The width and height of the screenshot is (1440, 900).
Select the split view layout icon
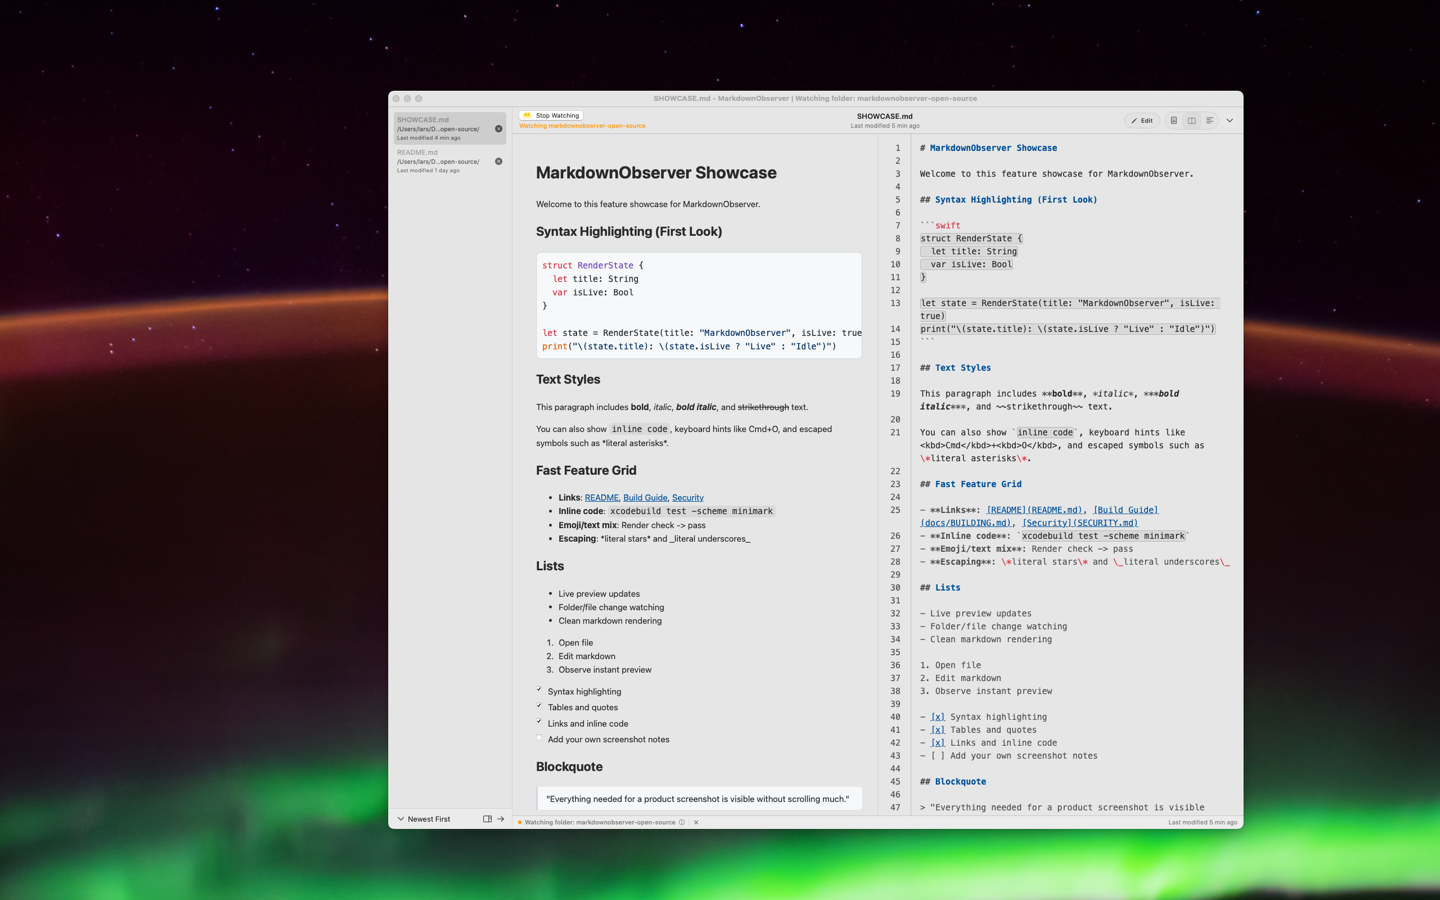coord(1192,120)
